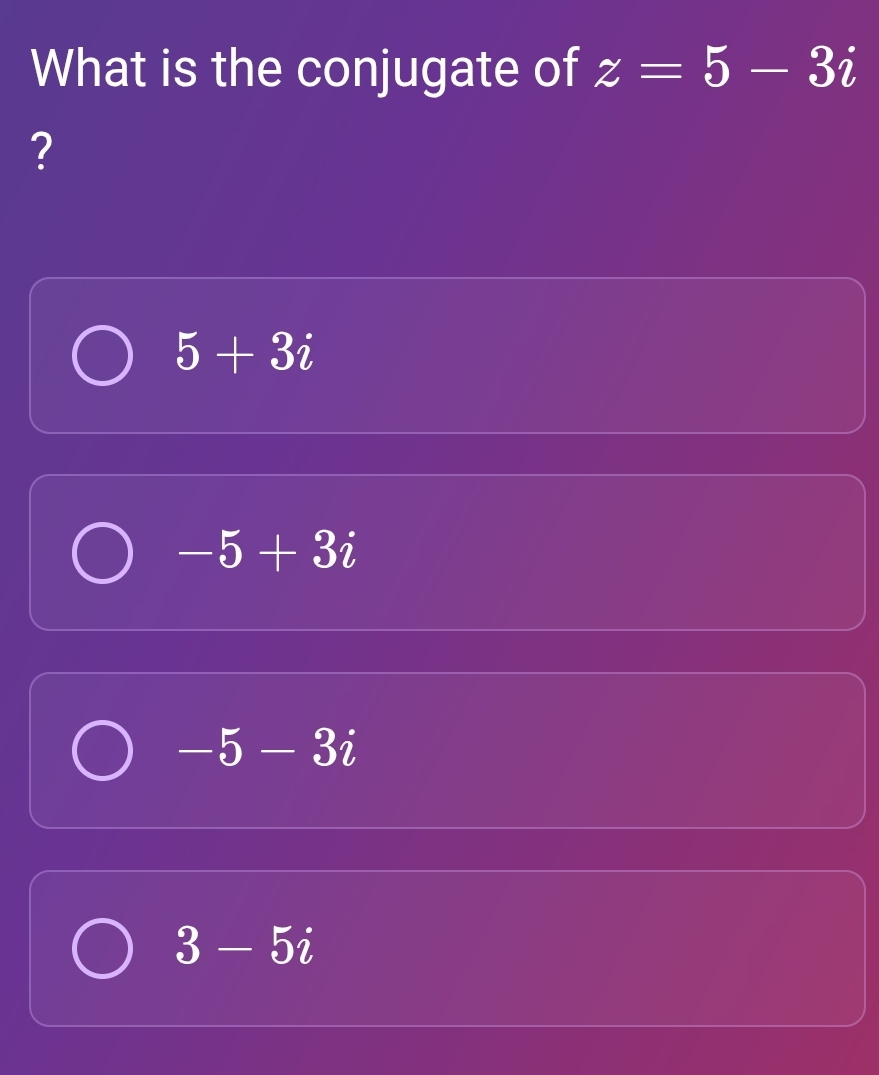Click the fourth answer option card
Image resolution: width=879 pixels, height=1075 pixels.
tap(448, 950)
